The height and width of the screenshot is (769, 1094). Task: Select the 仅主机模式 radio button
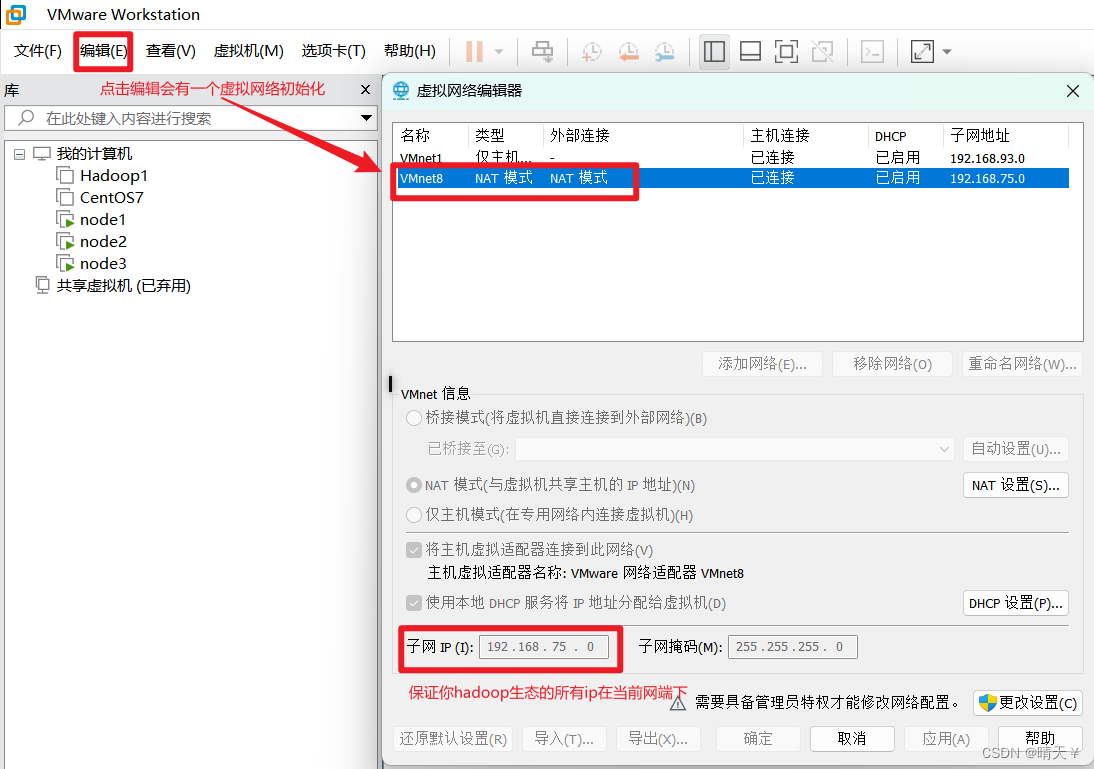414,515
